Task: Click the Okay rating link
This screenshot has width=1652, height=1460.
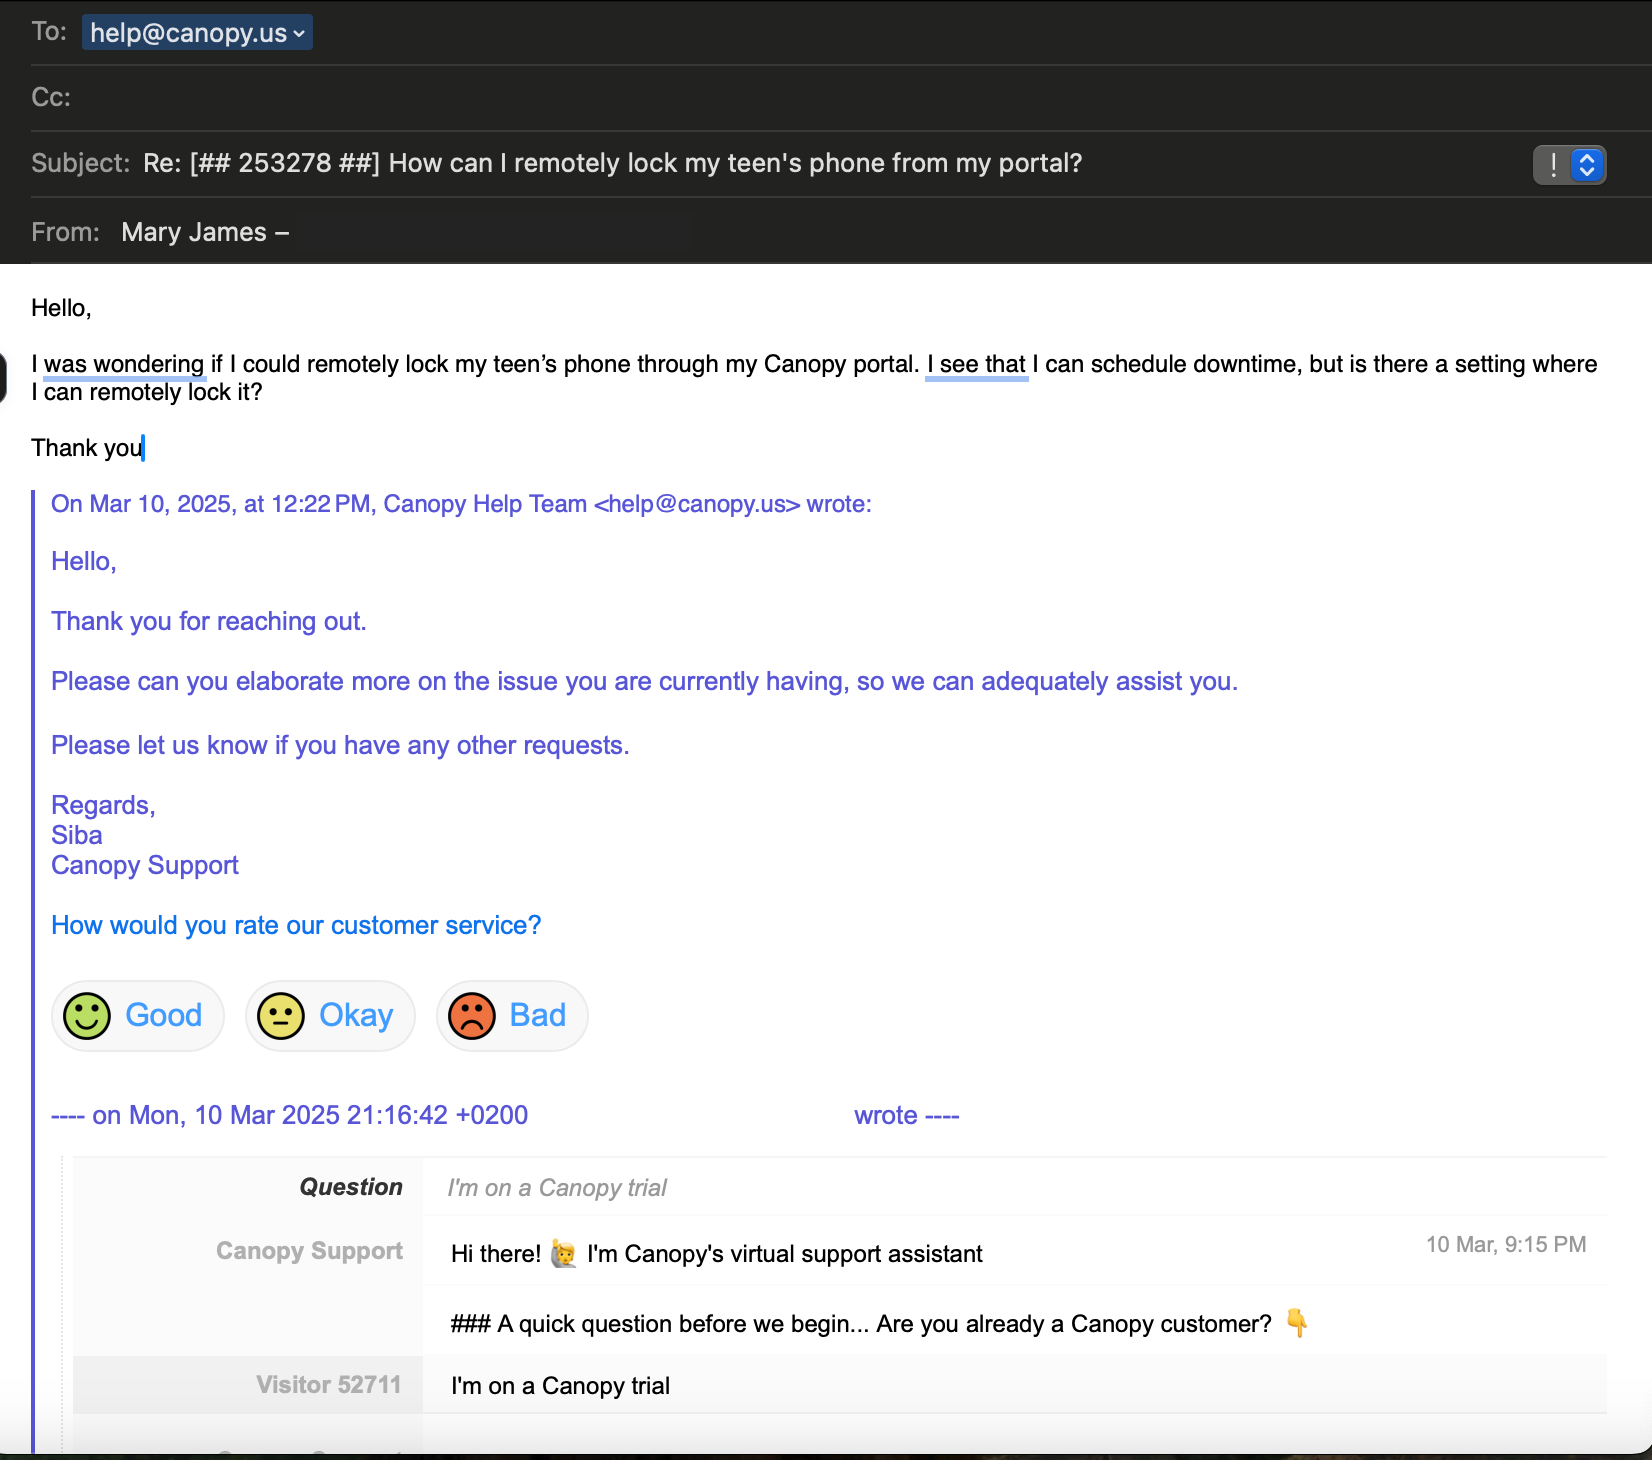Action: point(356,1015)
